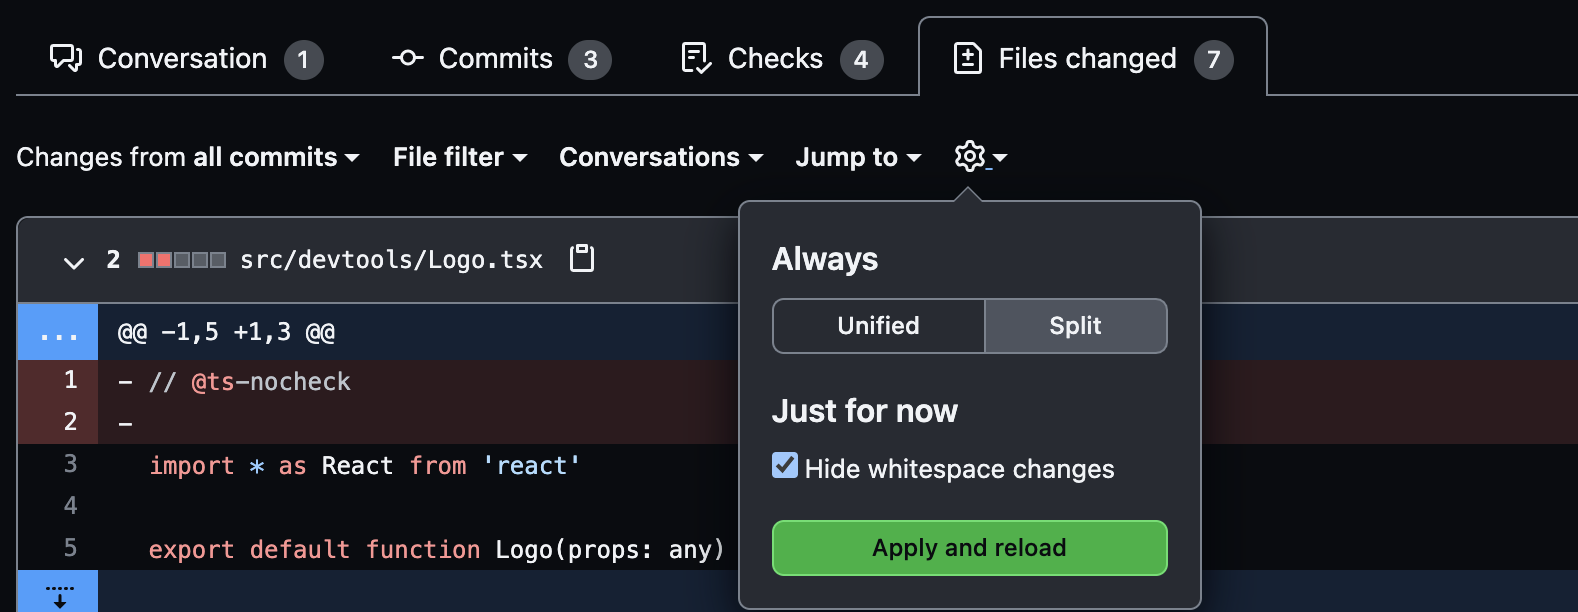
Task: Click line number 3
Action: (58, 464)
